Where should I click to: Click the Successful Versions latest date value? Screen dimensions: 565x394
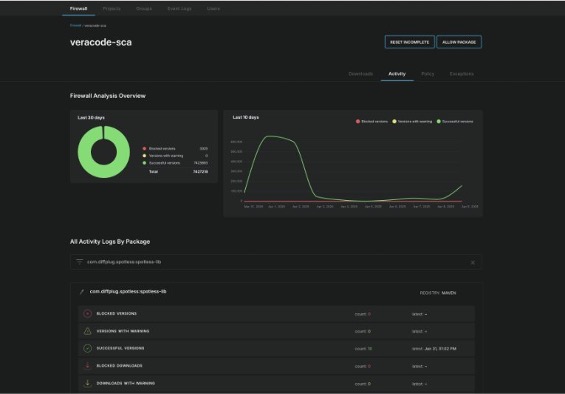click(440, 349)
